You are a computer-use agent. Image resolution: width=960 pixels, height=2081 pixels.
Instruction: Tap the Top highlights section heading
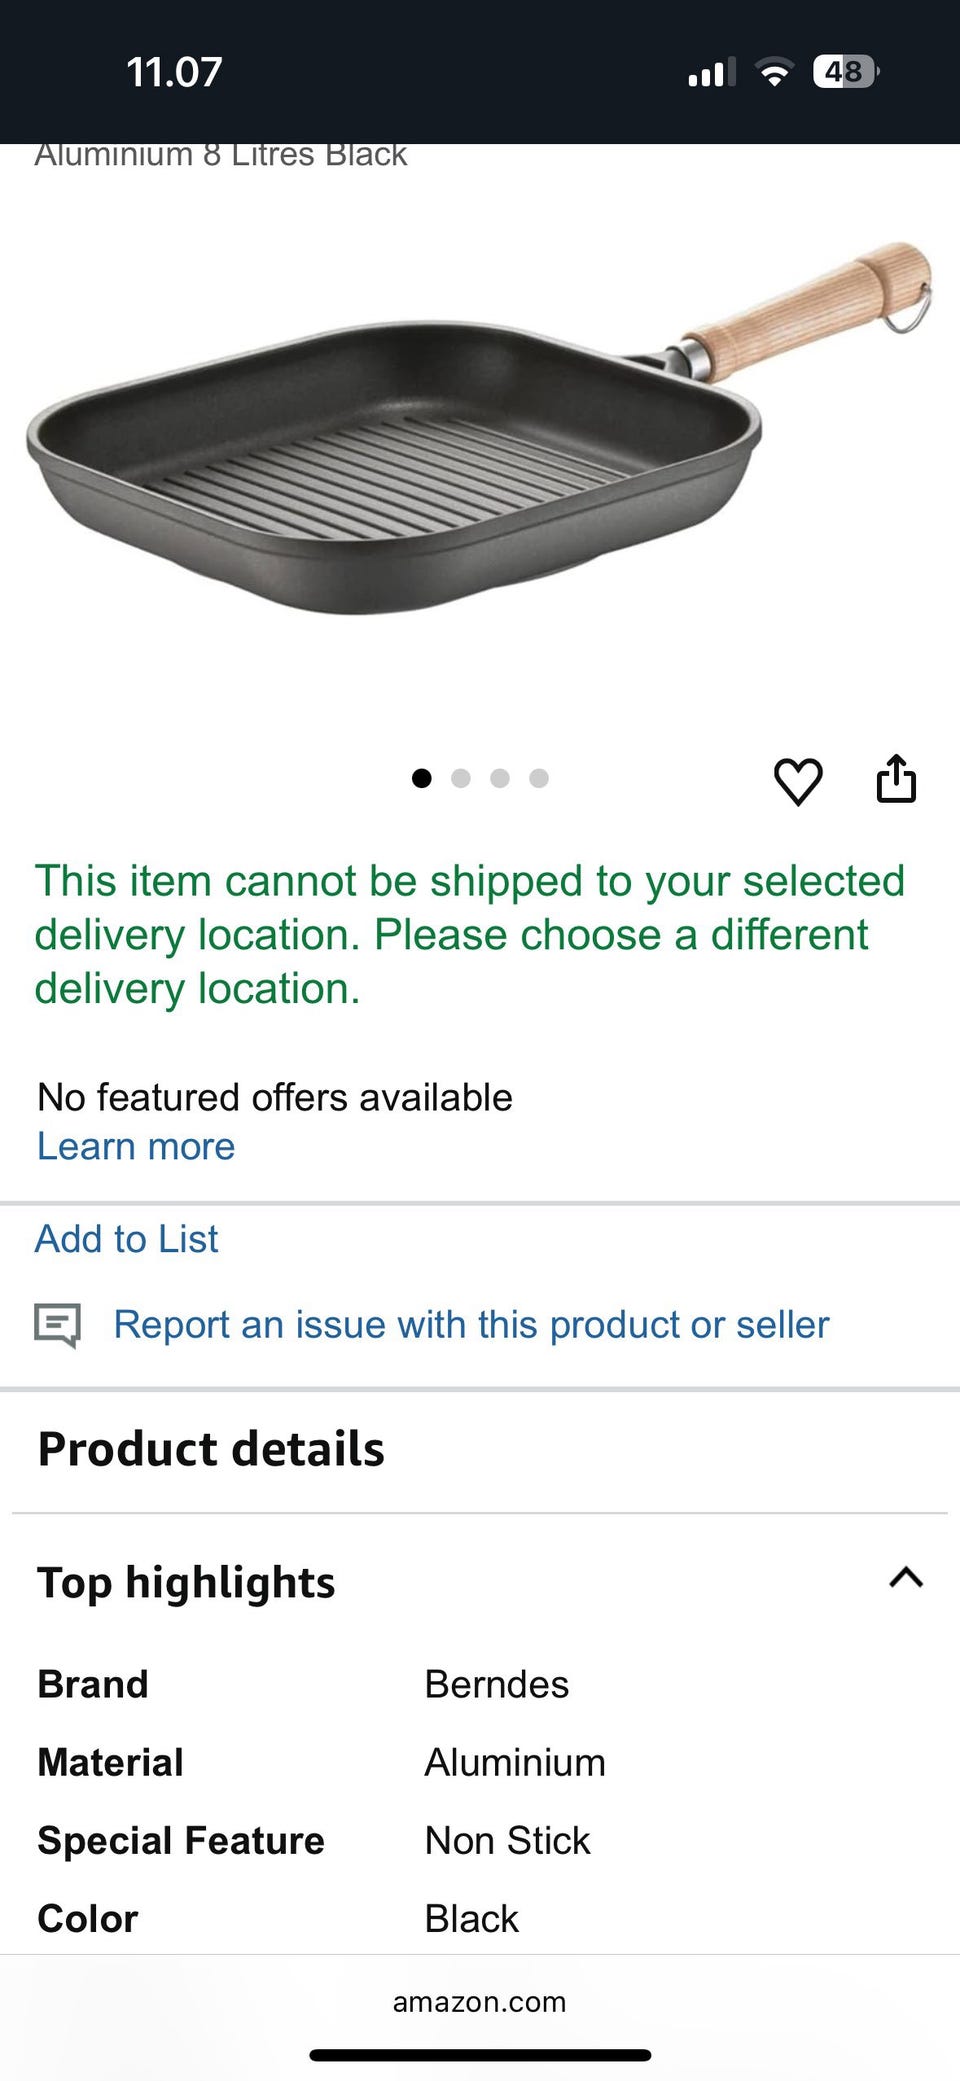coord(187,1583)
